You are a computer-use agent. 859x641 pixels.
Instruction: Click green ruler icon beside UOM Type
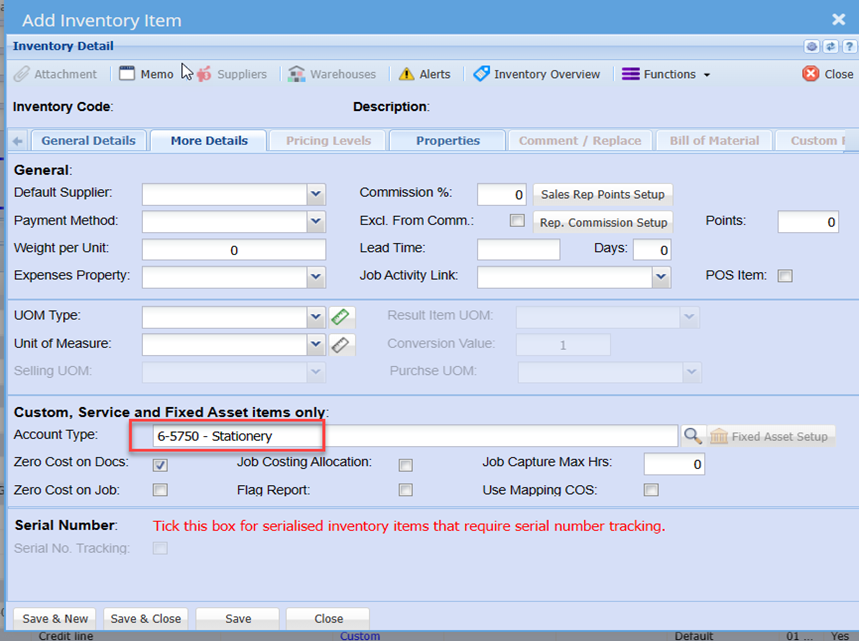[342, 317]
